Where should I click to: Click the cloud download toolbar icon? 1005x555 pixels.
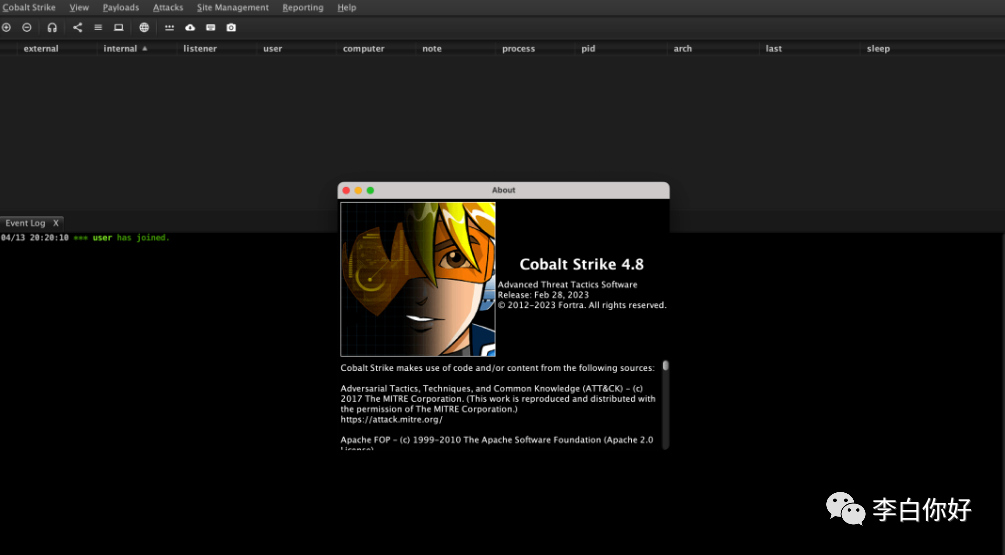[190, 28]
